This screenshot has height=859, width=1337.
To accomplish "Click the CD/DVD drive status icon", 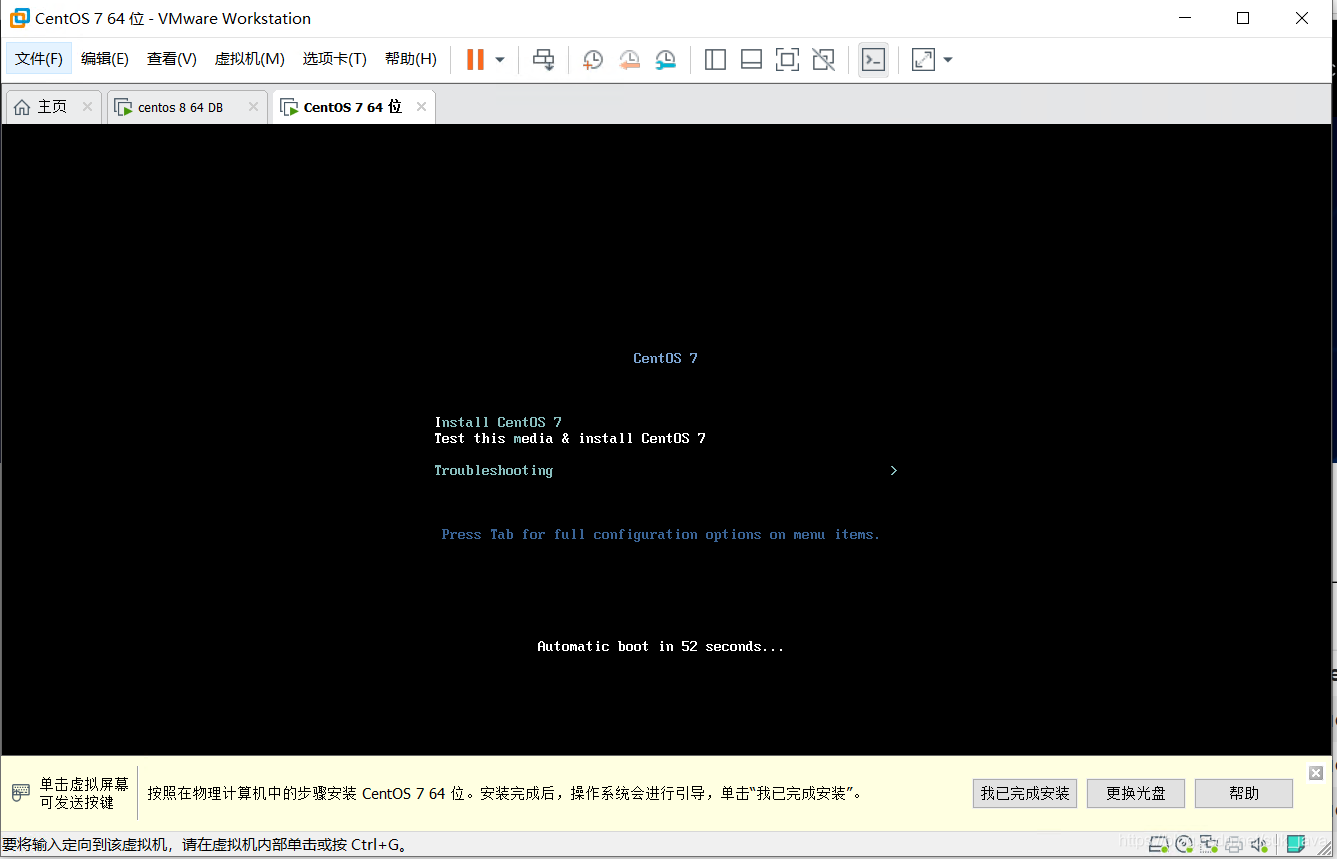I will [1184, 844].
